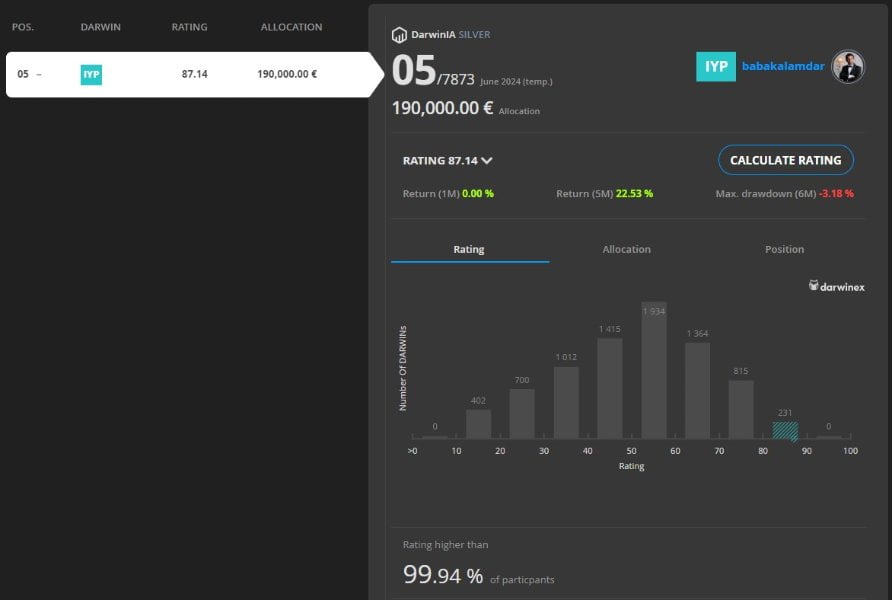Switch to the Rating tab
This screenshot has height=600, width=892.
point(469,249)
